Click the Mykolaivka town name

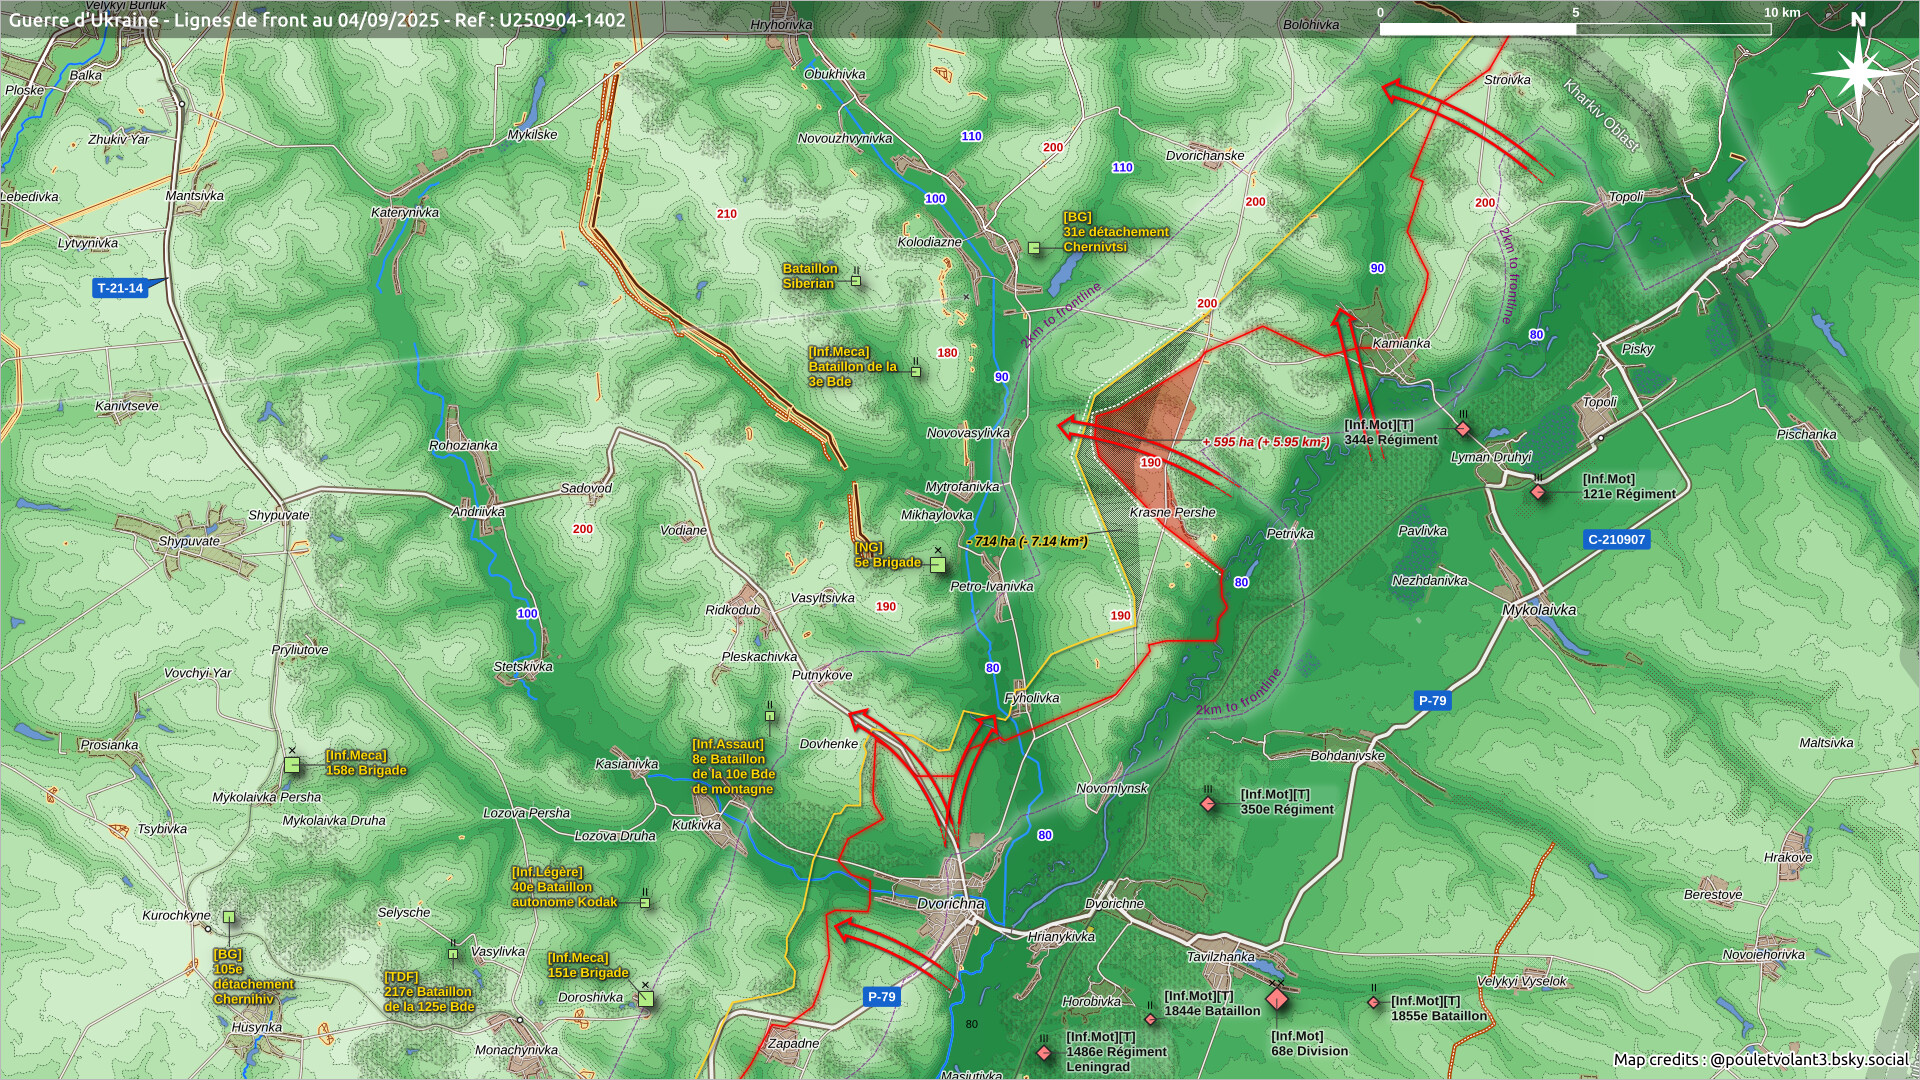click(x=1538, y=609)
